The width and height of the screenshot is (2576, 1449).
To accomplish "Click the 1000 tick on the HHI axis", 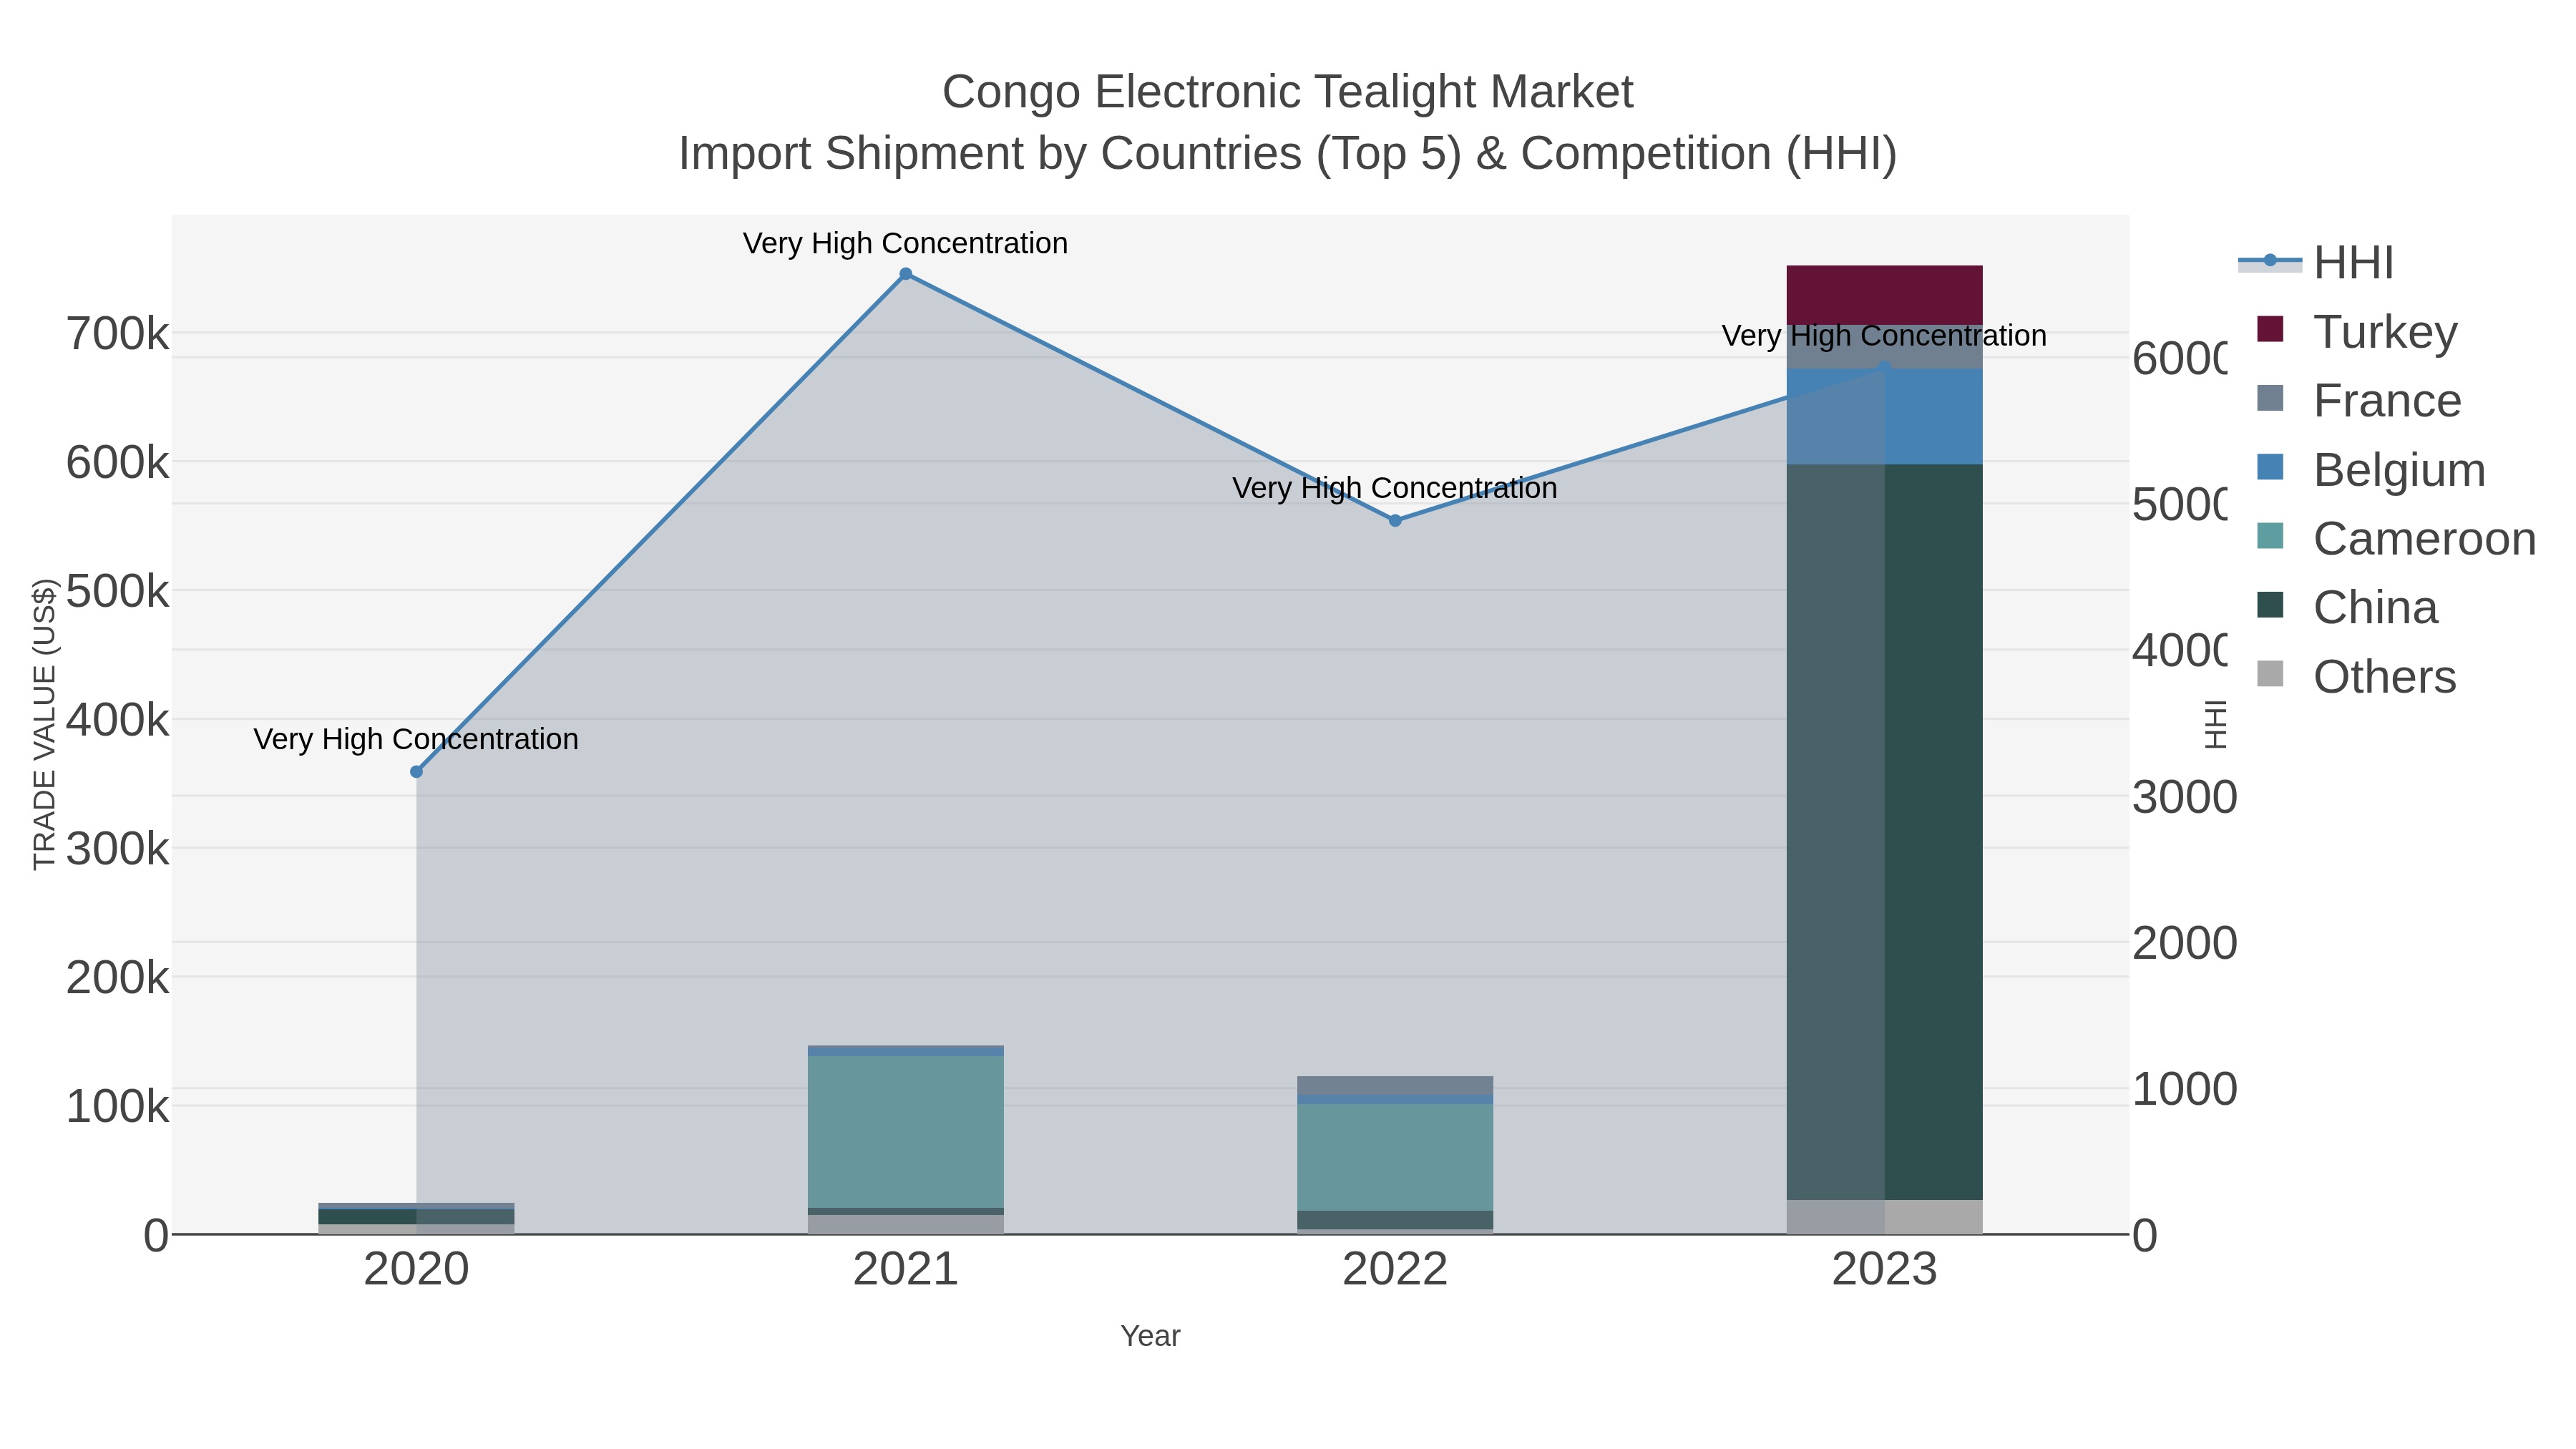I will pyautogui.click(x=2184, y=1090).
